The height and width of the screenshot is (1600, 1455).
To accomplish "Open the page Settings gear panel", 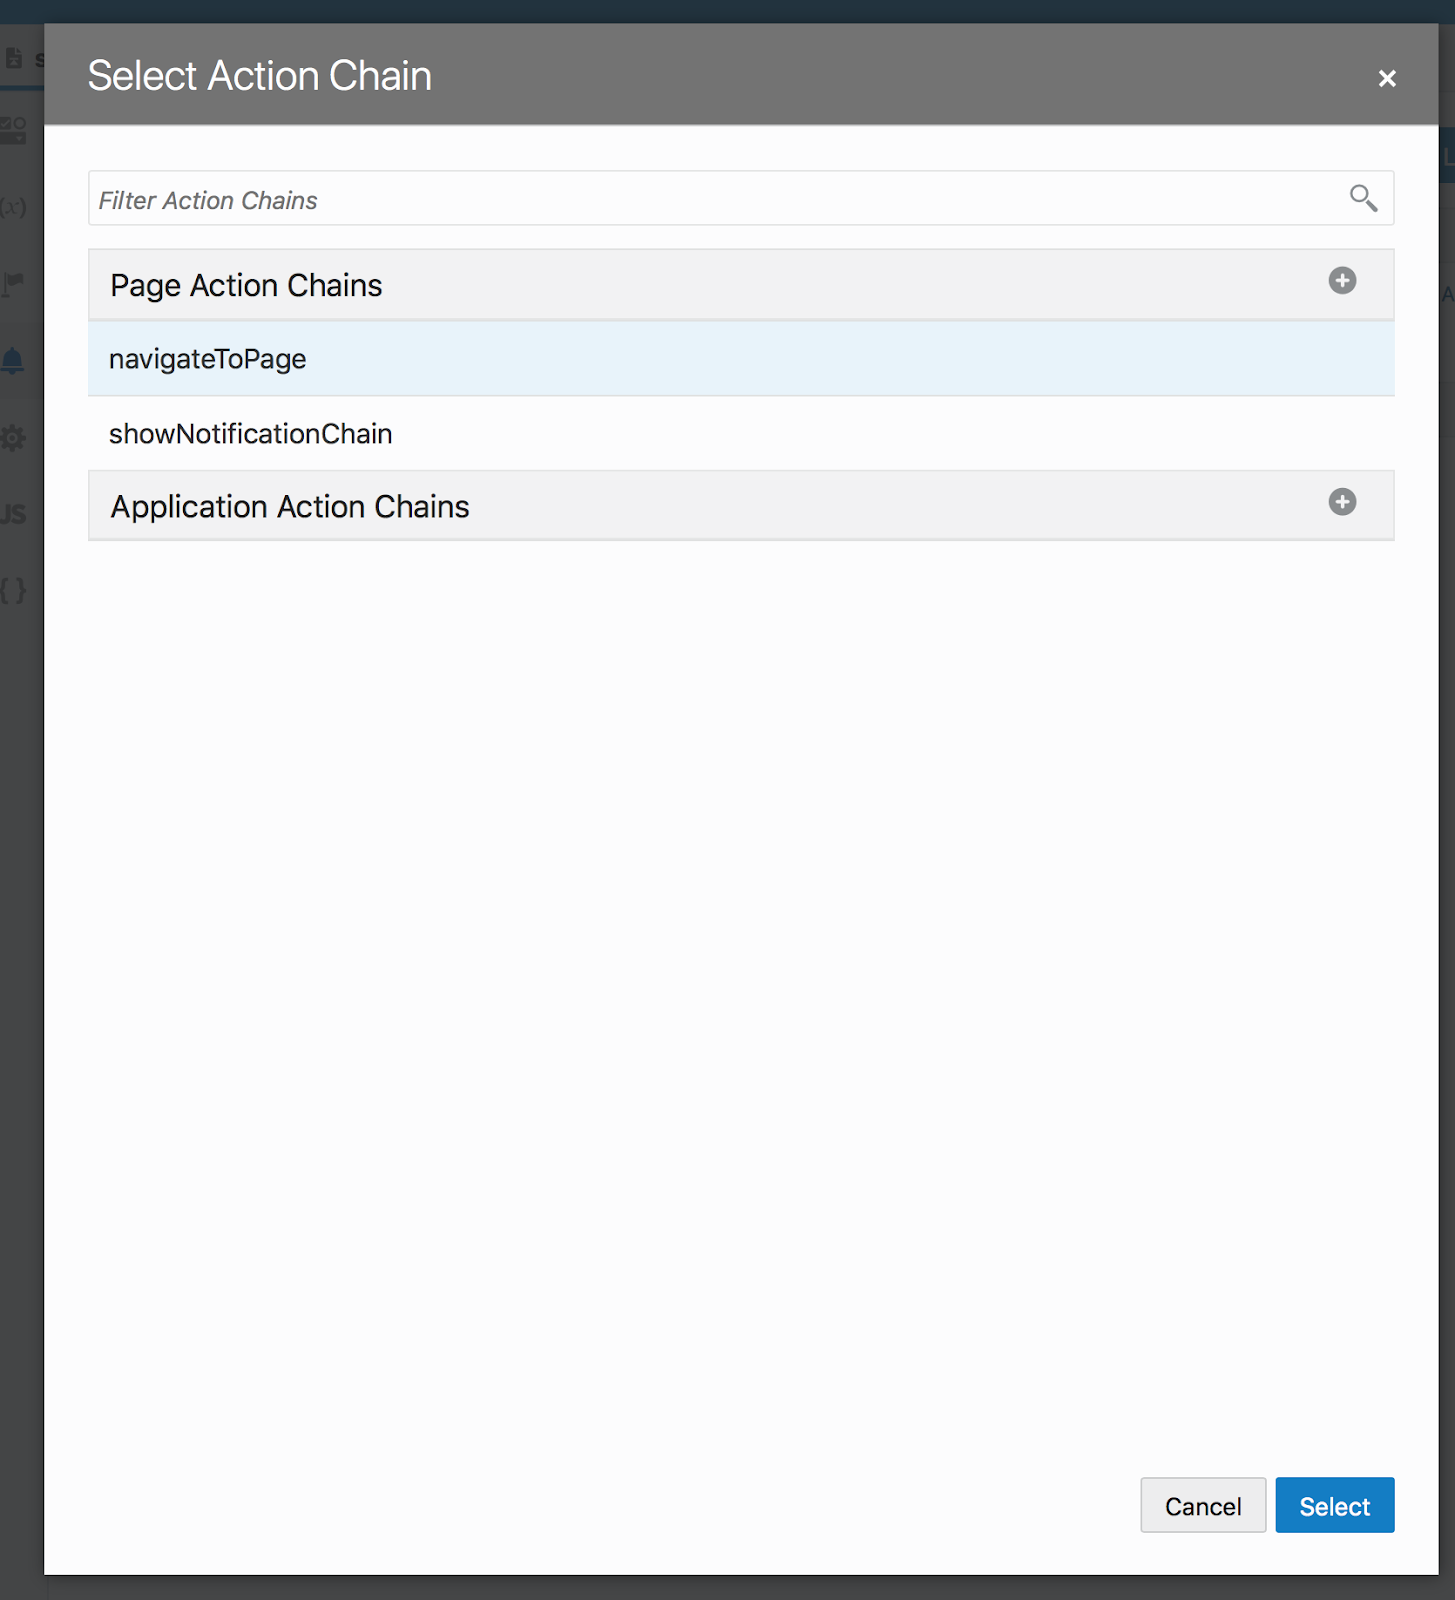I will pyautogui.click(x=14, y=438).
